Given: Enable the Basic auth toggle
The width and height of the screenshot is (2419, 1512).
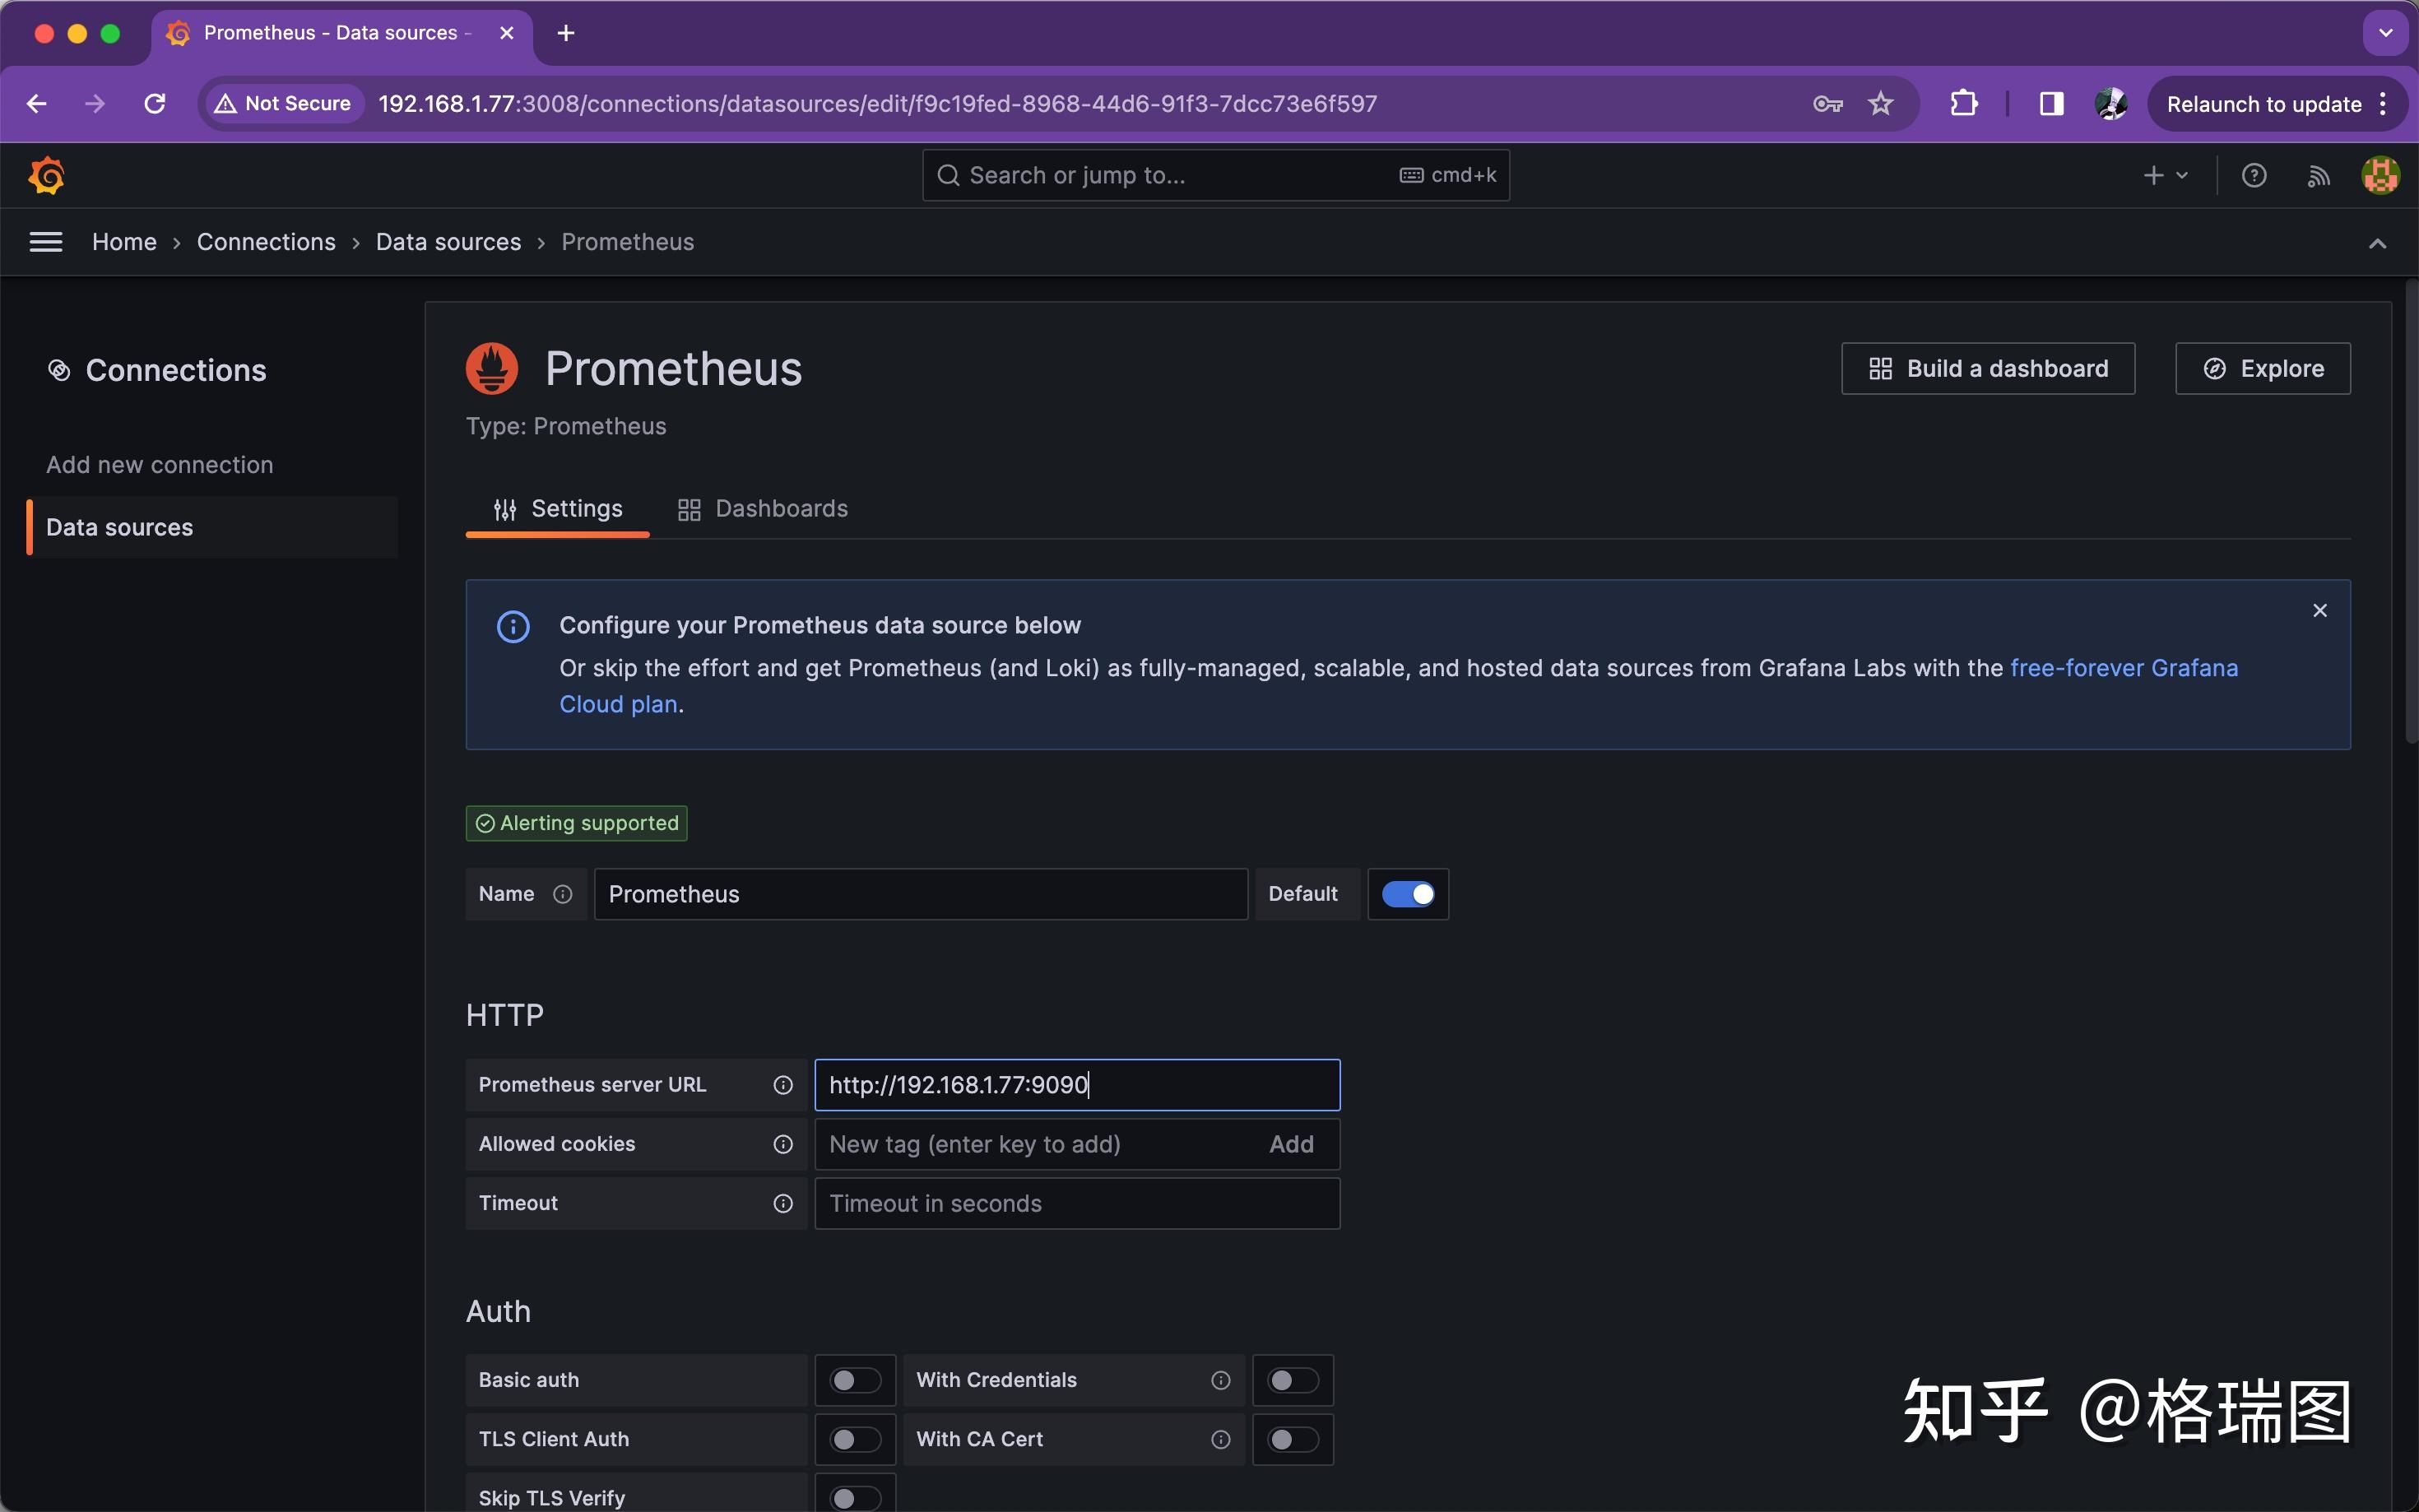Looking at the screenshot, I should tap(855, 1381).
